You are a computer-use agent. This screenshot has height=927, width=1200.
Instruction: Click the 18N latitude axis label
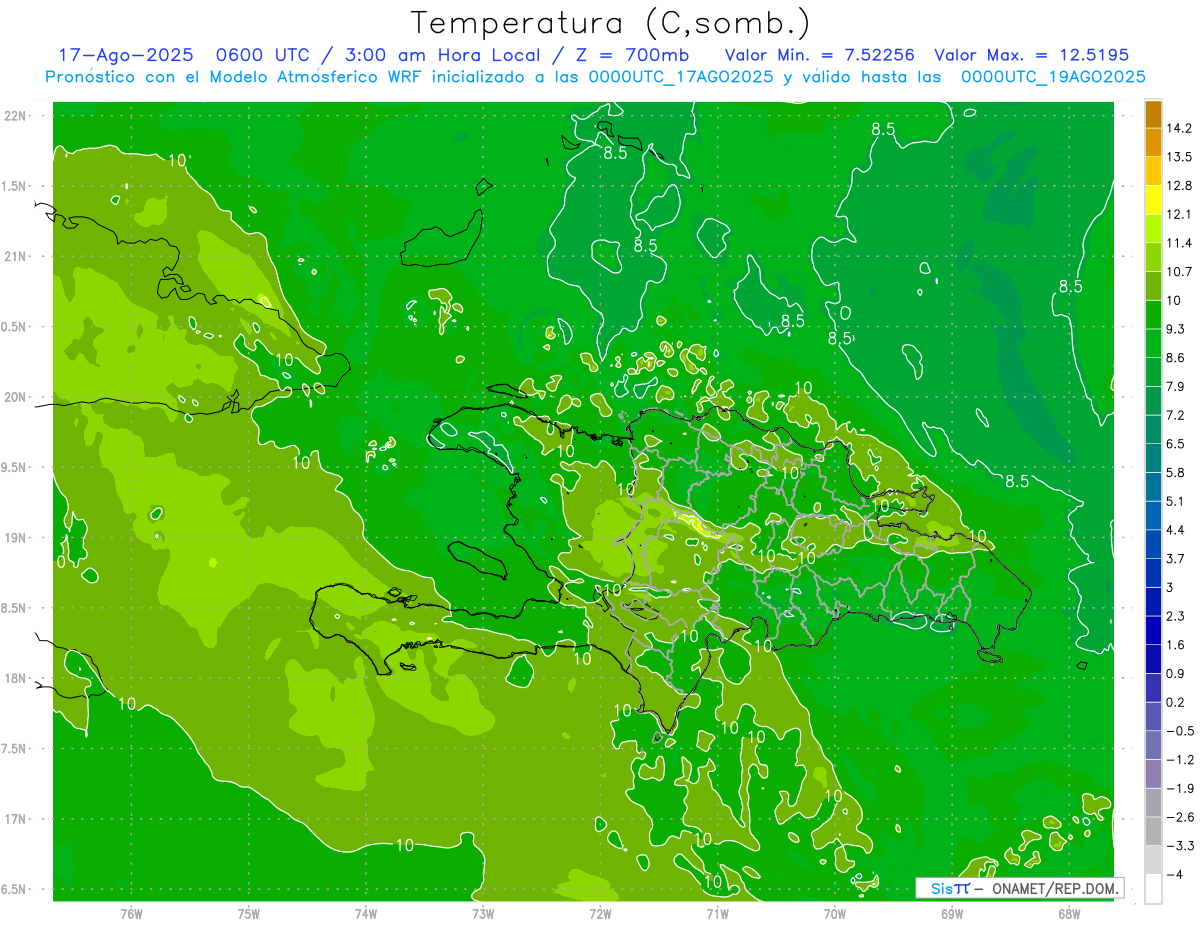tap(15, 678)
